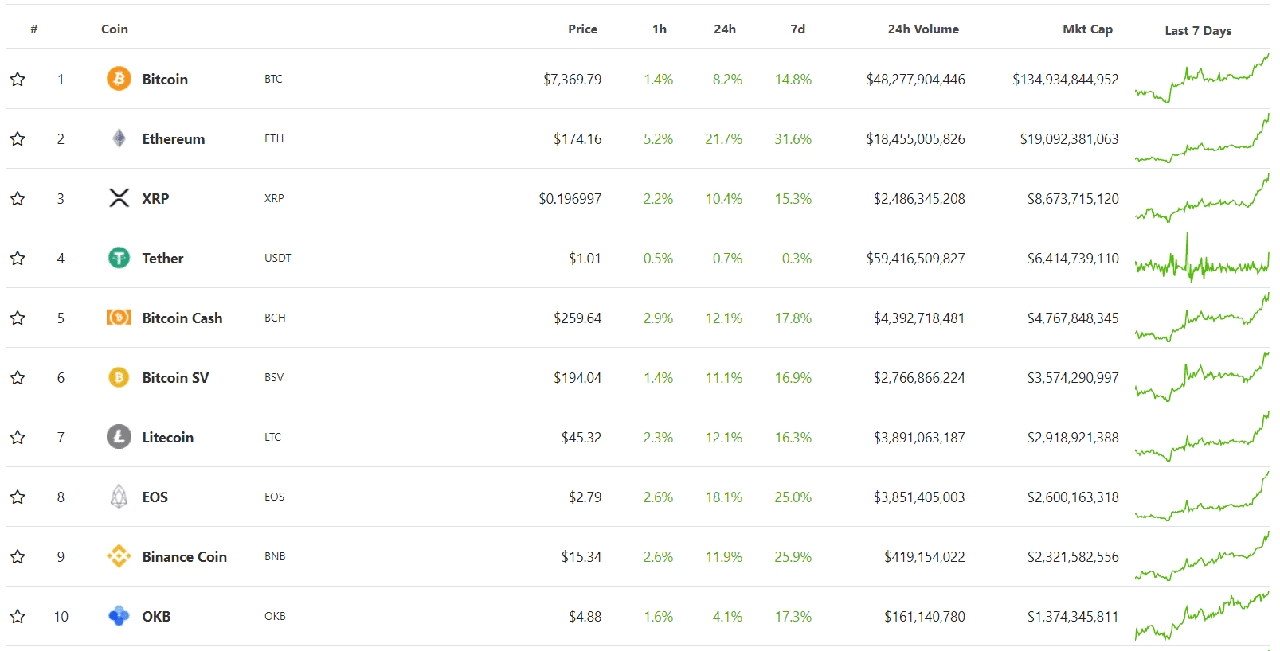This screenshot has width=1280, height=651.
Task: Open the Bitcoin Cash name link
Action: pos(182,318)
